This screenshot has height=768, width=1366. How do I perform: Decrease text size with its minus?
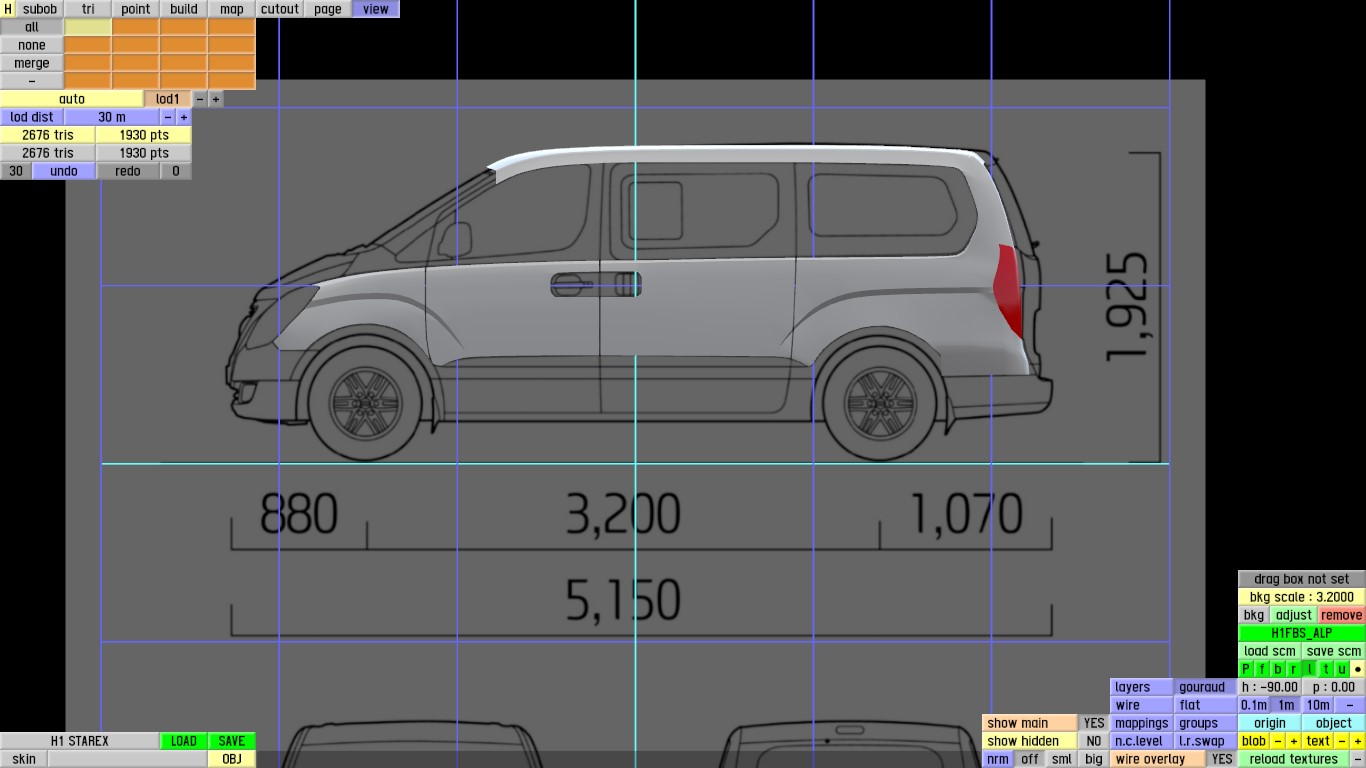pyautogui.click(x=1342, y=741)
